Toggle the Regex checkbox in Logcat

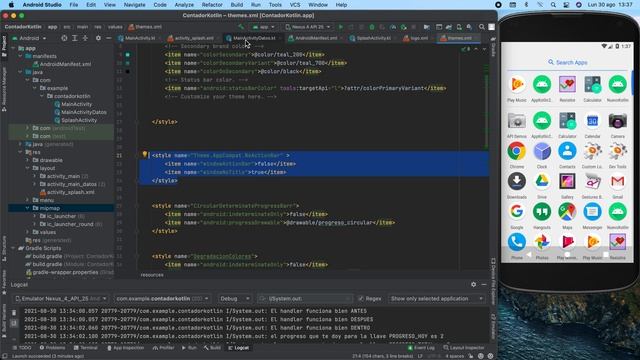[x=361, y=299]
